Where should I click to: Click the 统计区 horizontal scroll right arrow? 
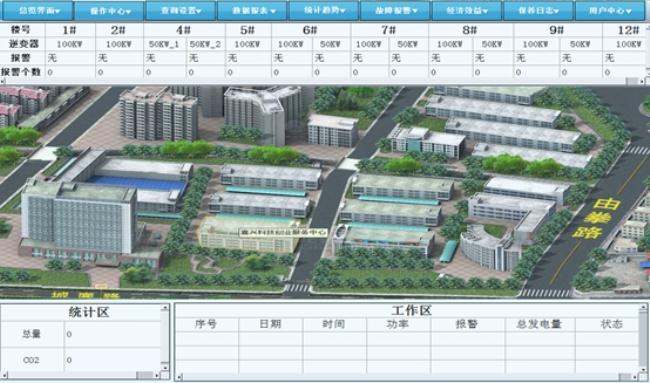158,375
